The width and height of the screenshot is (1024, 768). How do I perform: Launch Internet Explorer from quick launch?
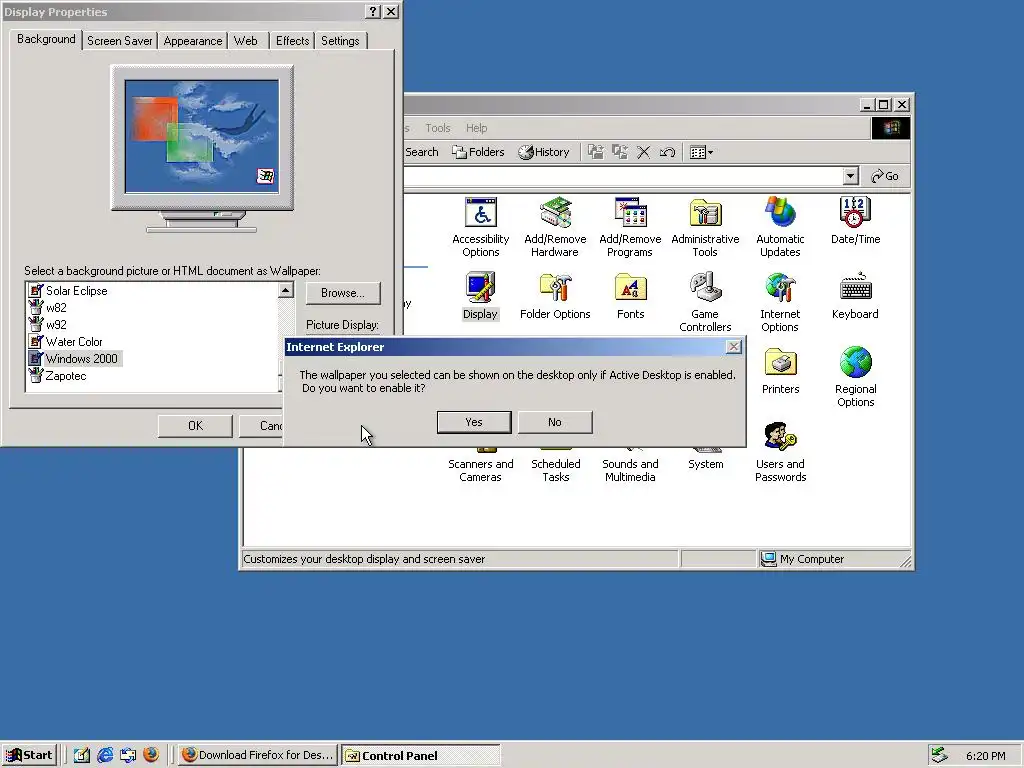tap(104, 756)
